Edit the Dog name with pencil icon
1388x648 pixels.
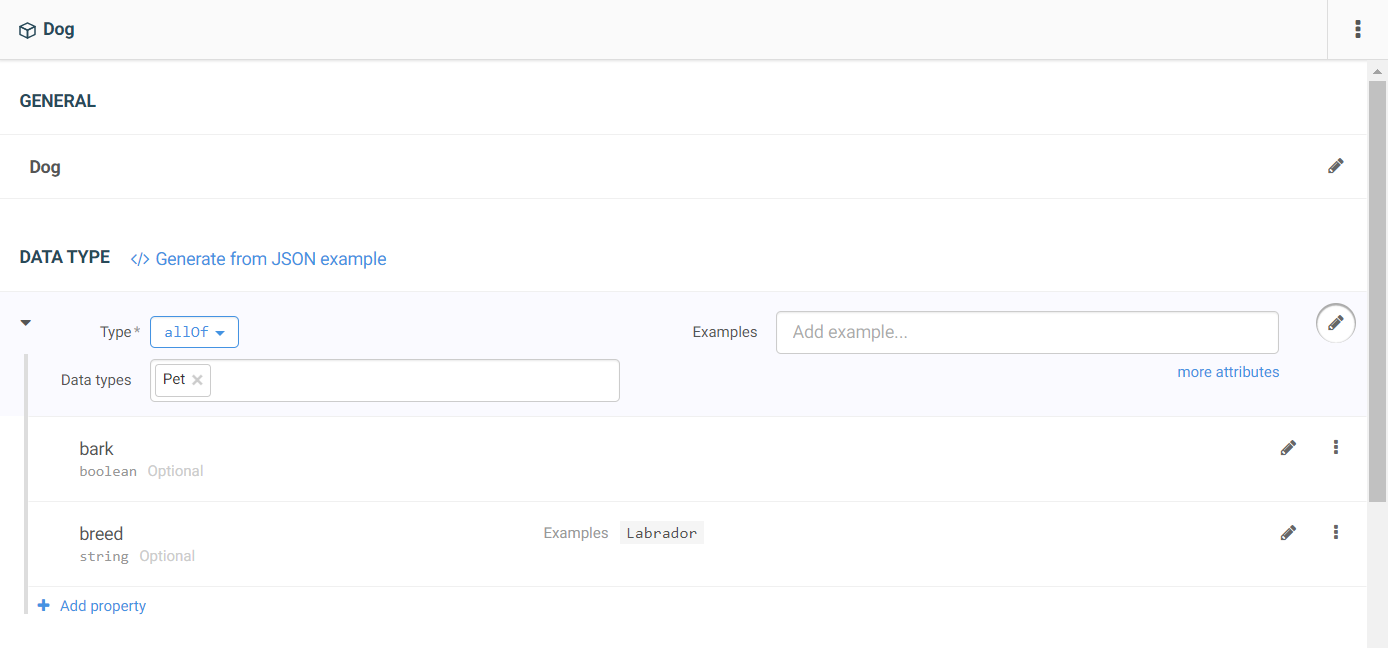pos(1335,166)
